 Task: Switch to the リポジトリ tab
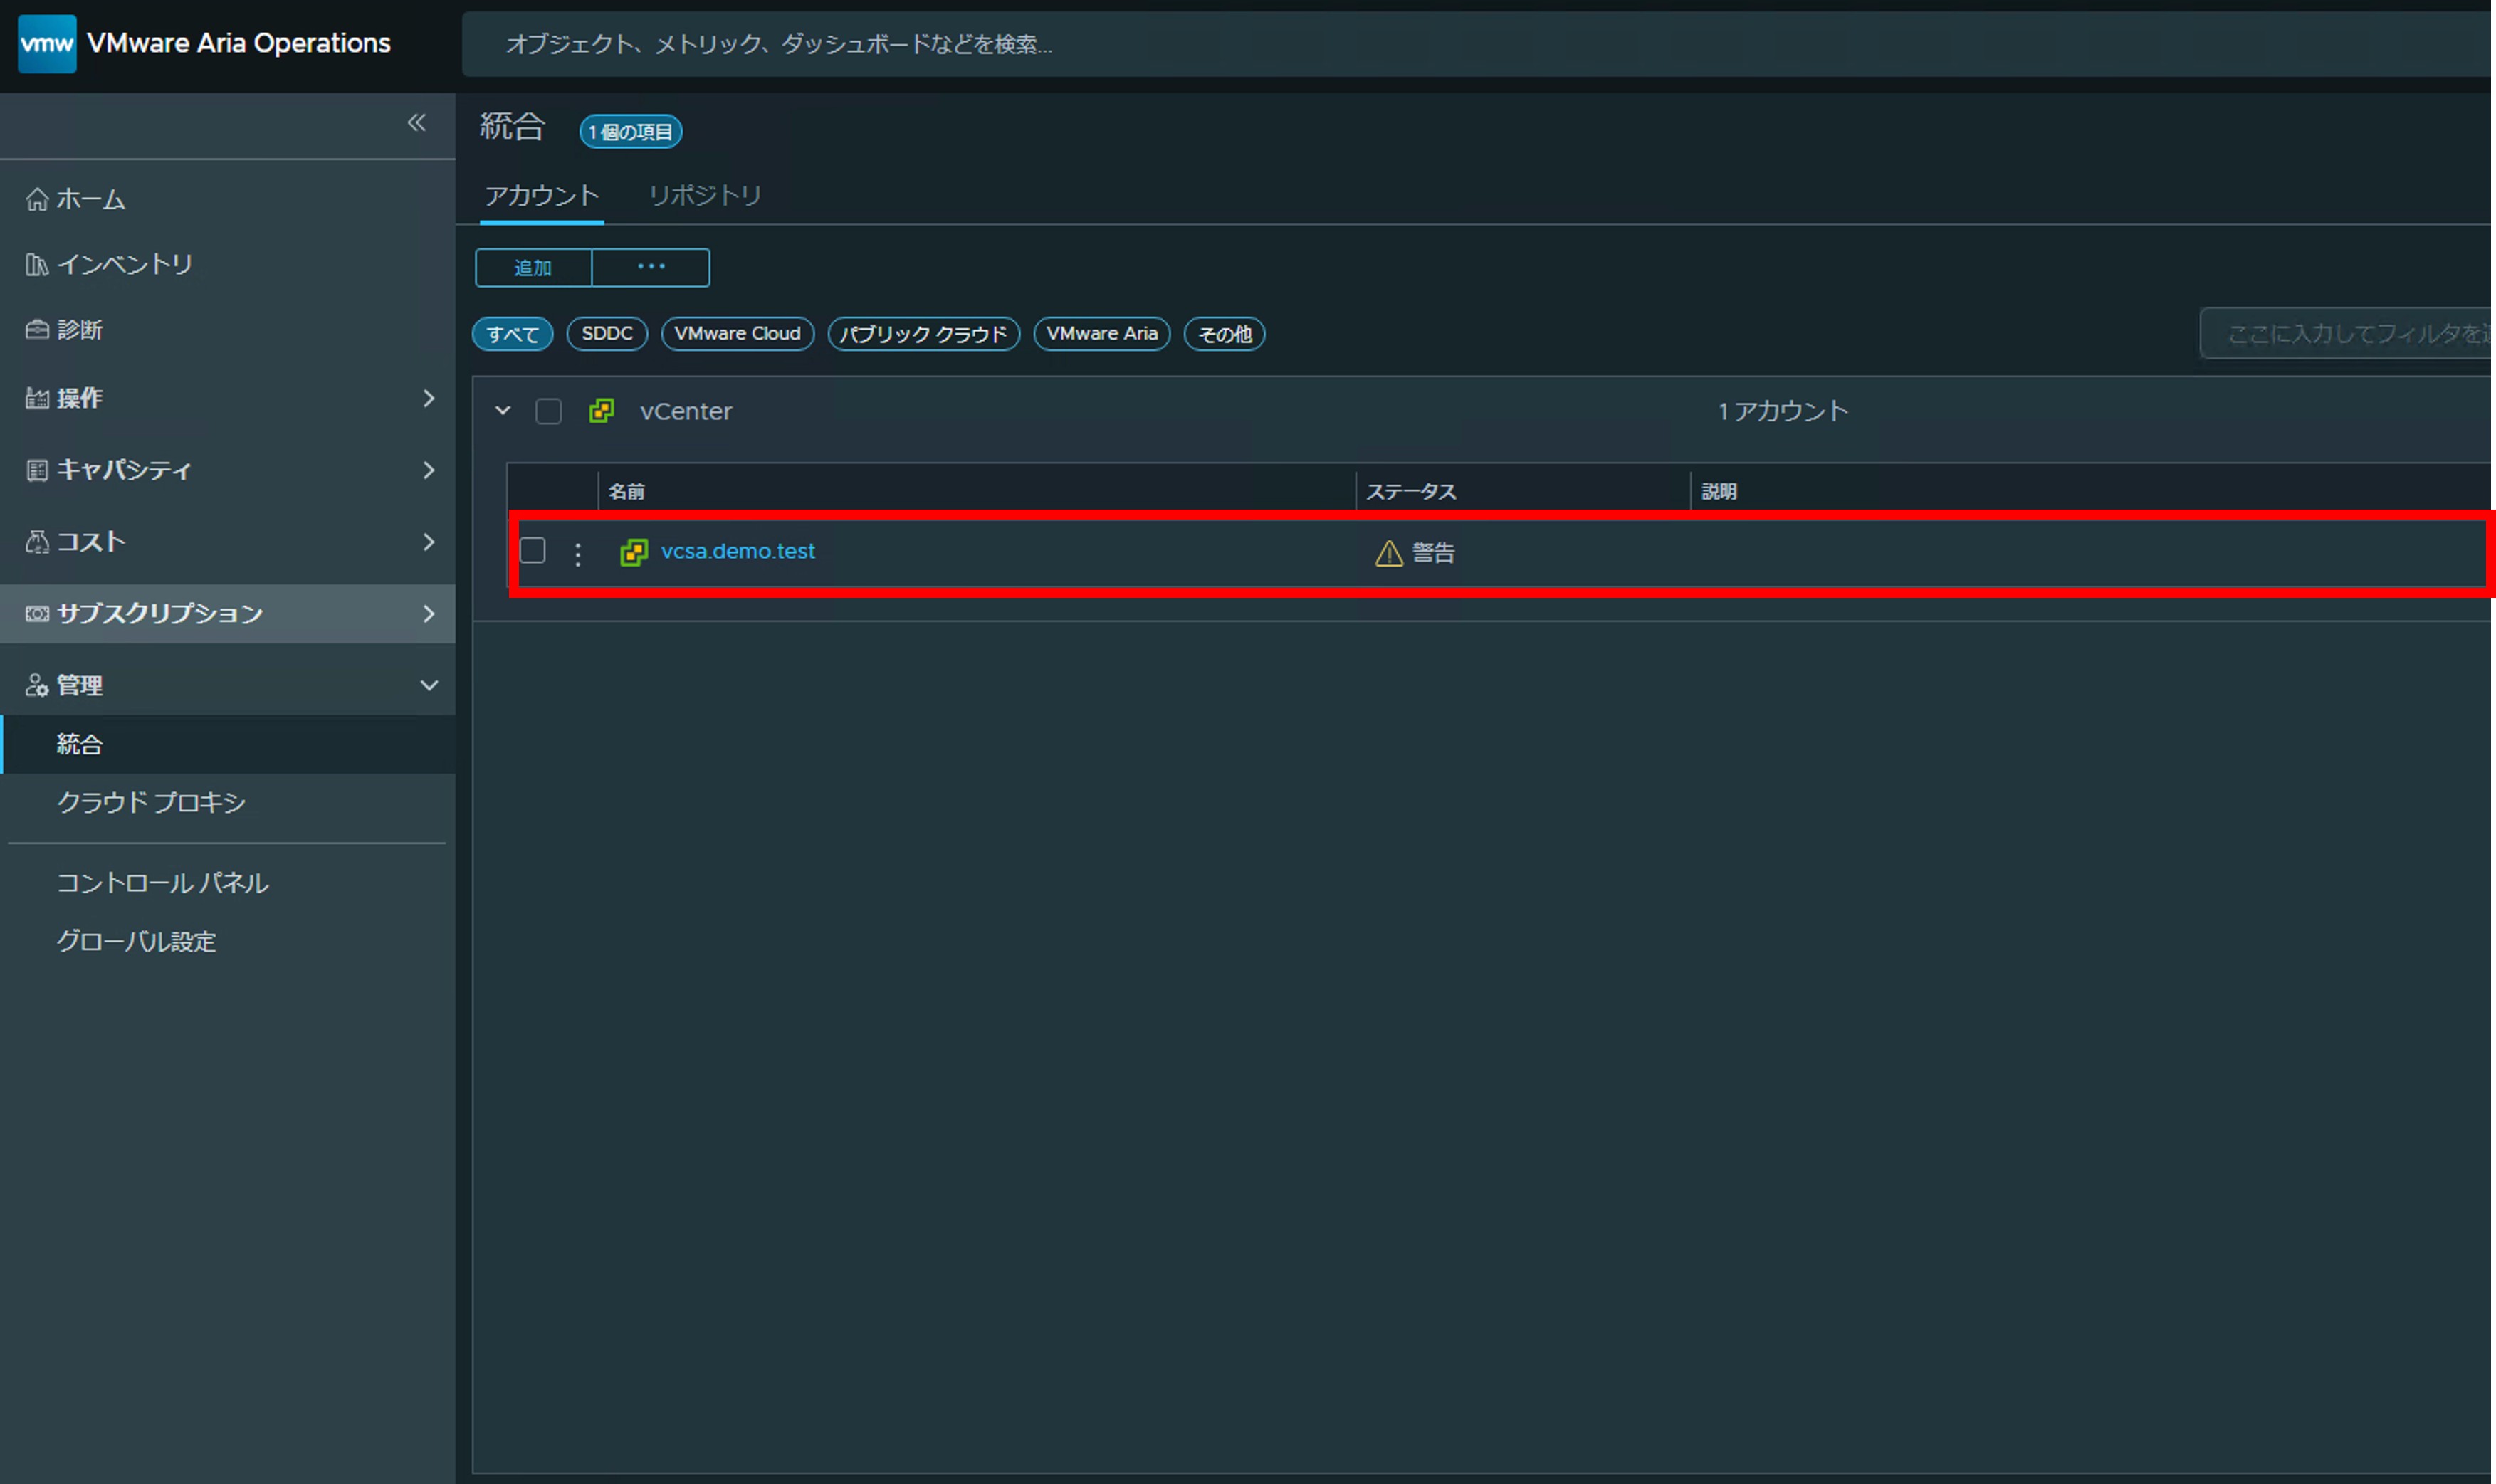click(x=705, y=195)
